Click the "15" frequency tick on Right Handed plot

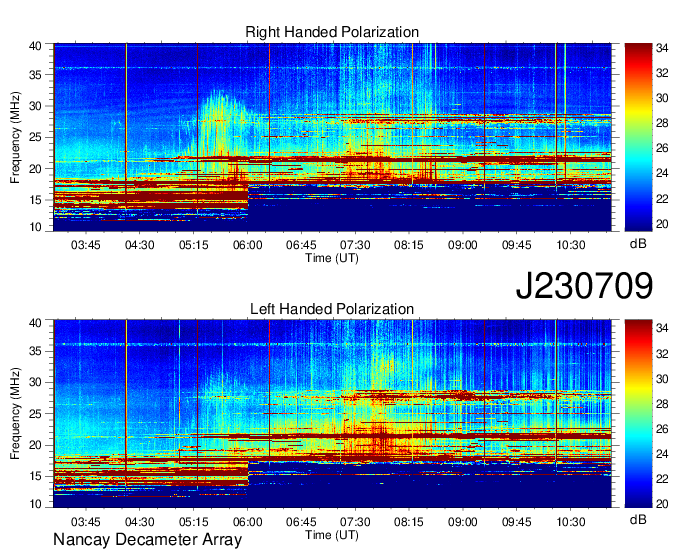coord(35,200)
